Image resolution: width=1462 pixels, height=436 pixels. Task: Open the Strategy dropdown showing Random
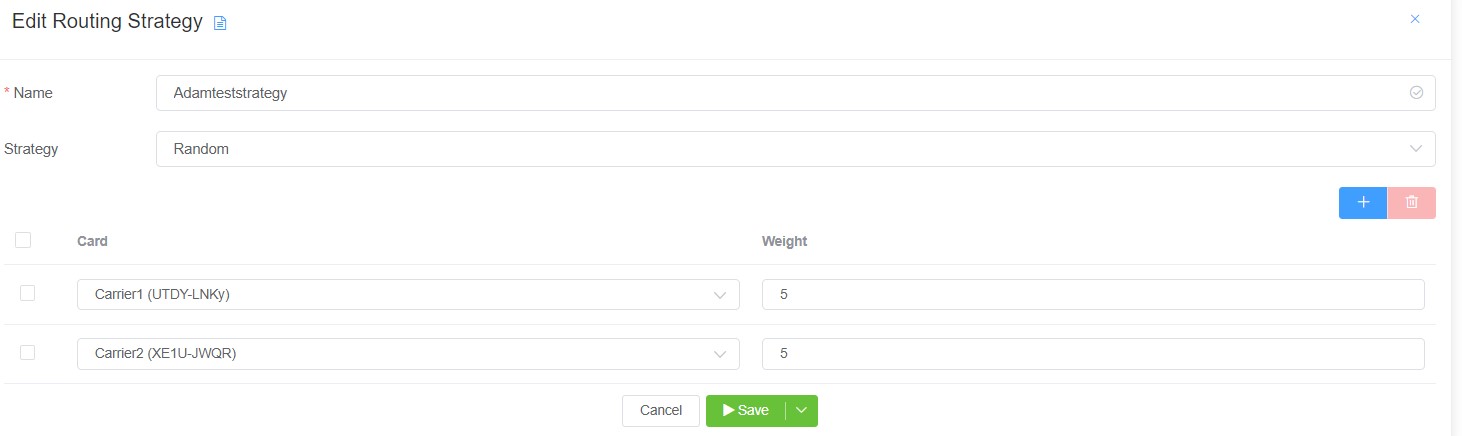tap(795, 149)
